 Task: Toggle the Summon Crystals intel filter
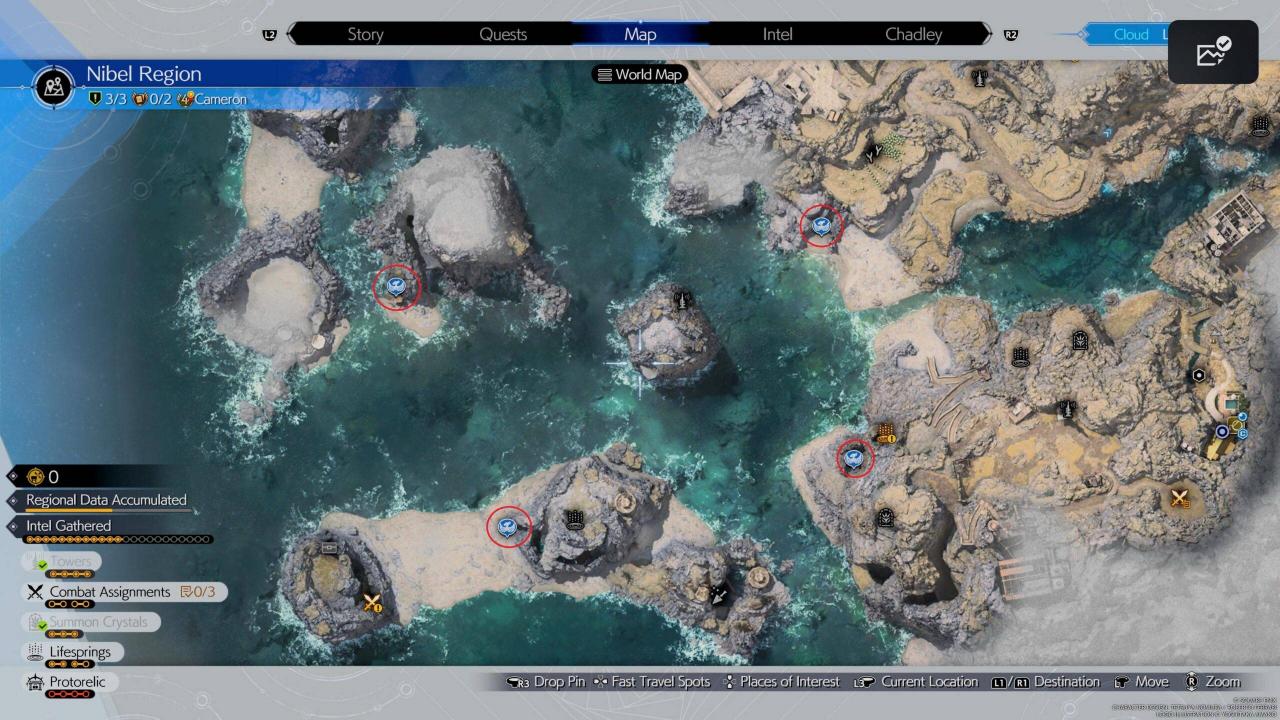pos(91,622)
